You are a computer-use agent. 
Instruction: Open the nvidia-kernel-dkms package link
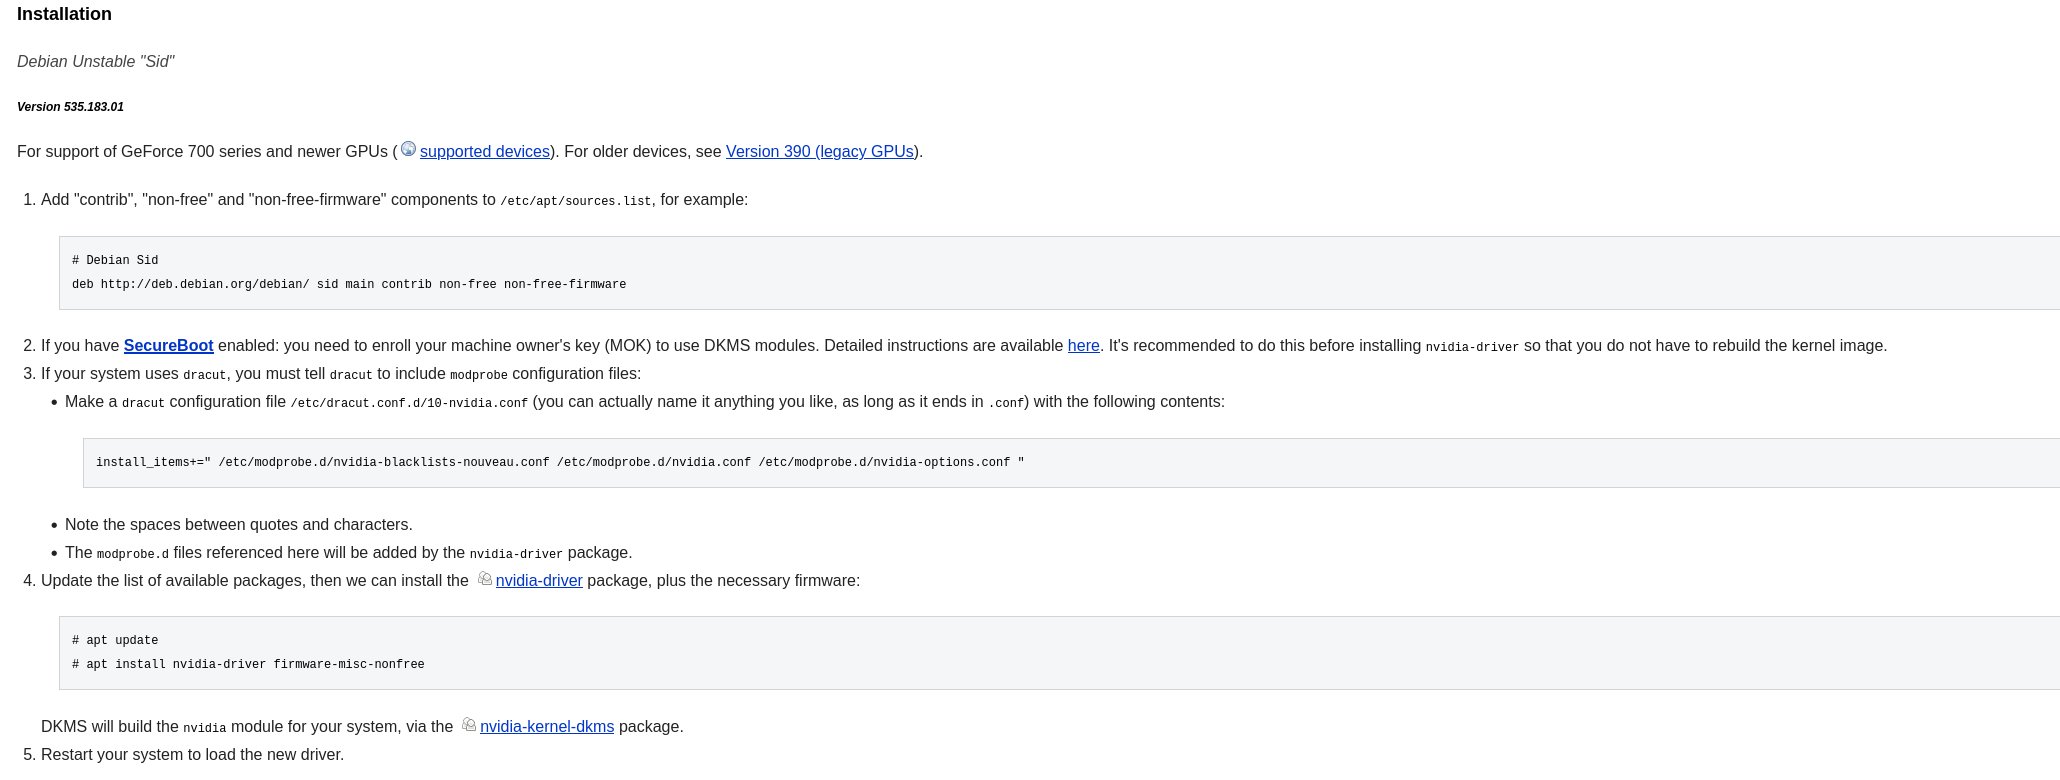pos(547,727)
